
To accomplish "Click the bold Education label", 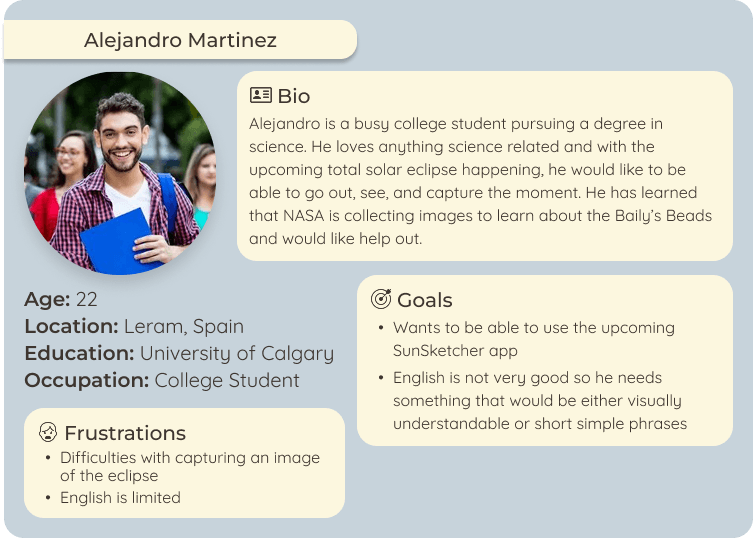I will [x=79, y=353].
